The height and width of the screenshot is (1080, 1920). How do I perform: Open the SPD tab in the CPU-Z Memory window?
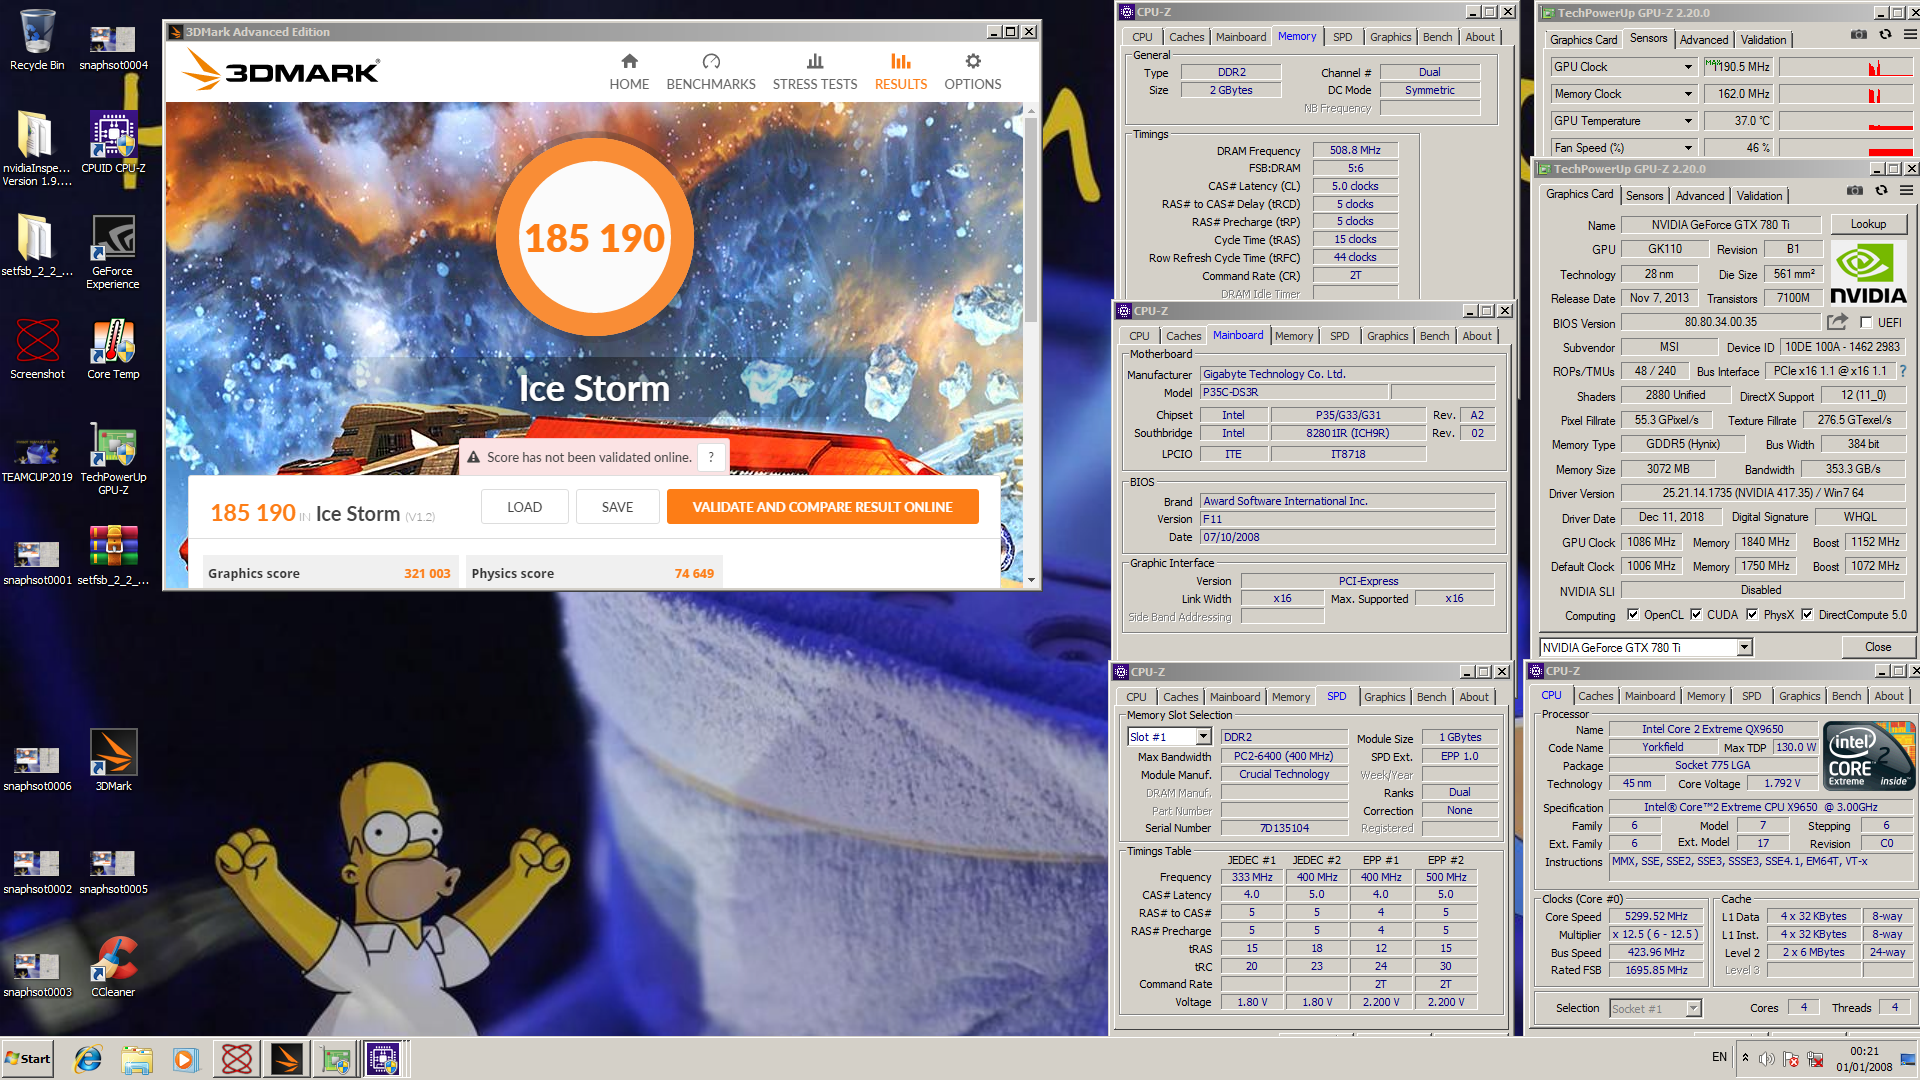(x=1342, y=37)
